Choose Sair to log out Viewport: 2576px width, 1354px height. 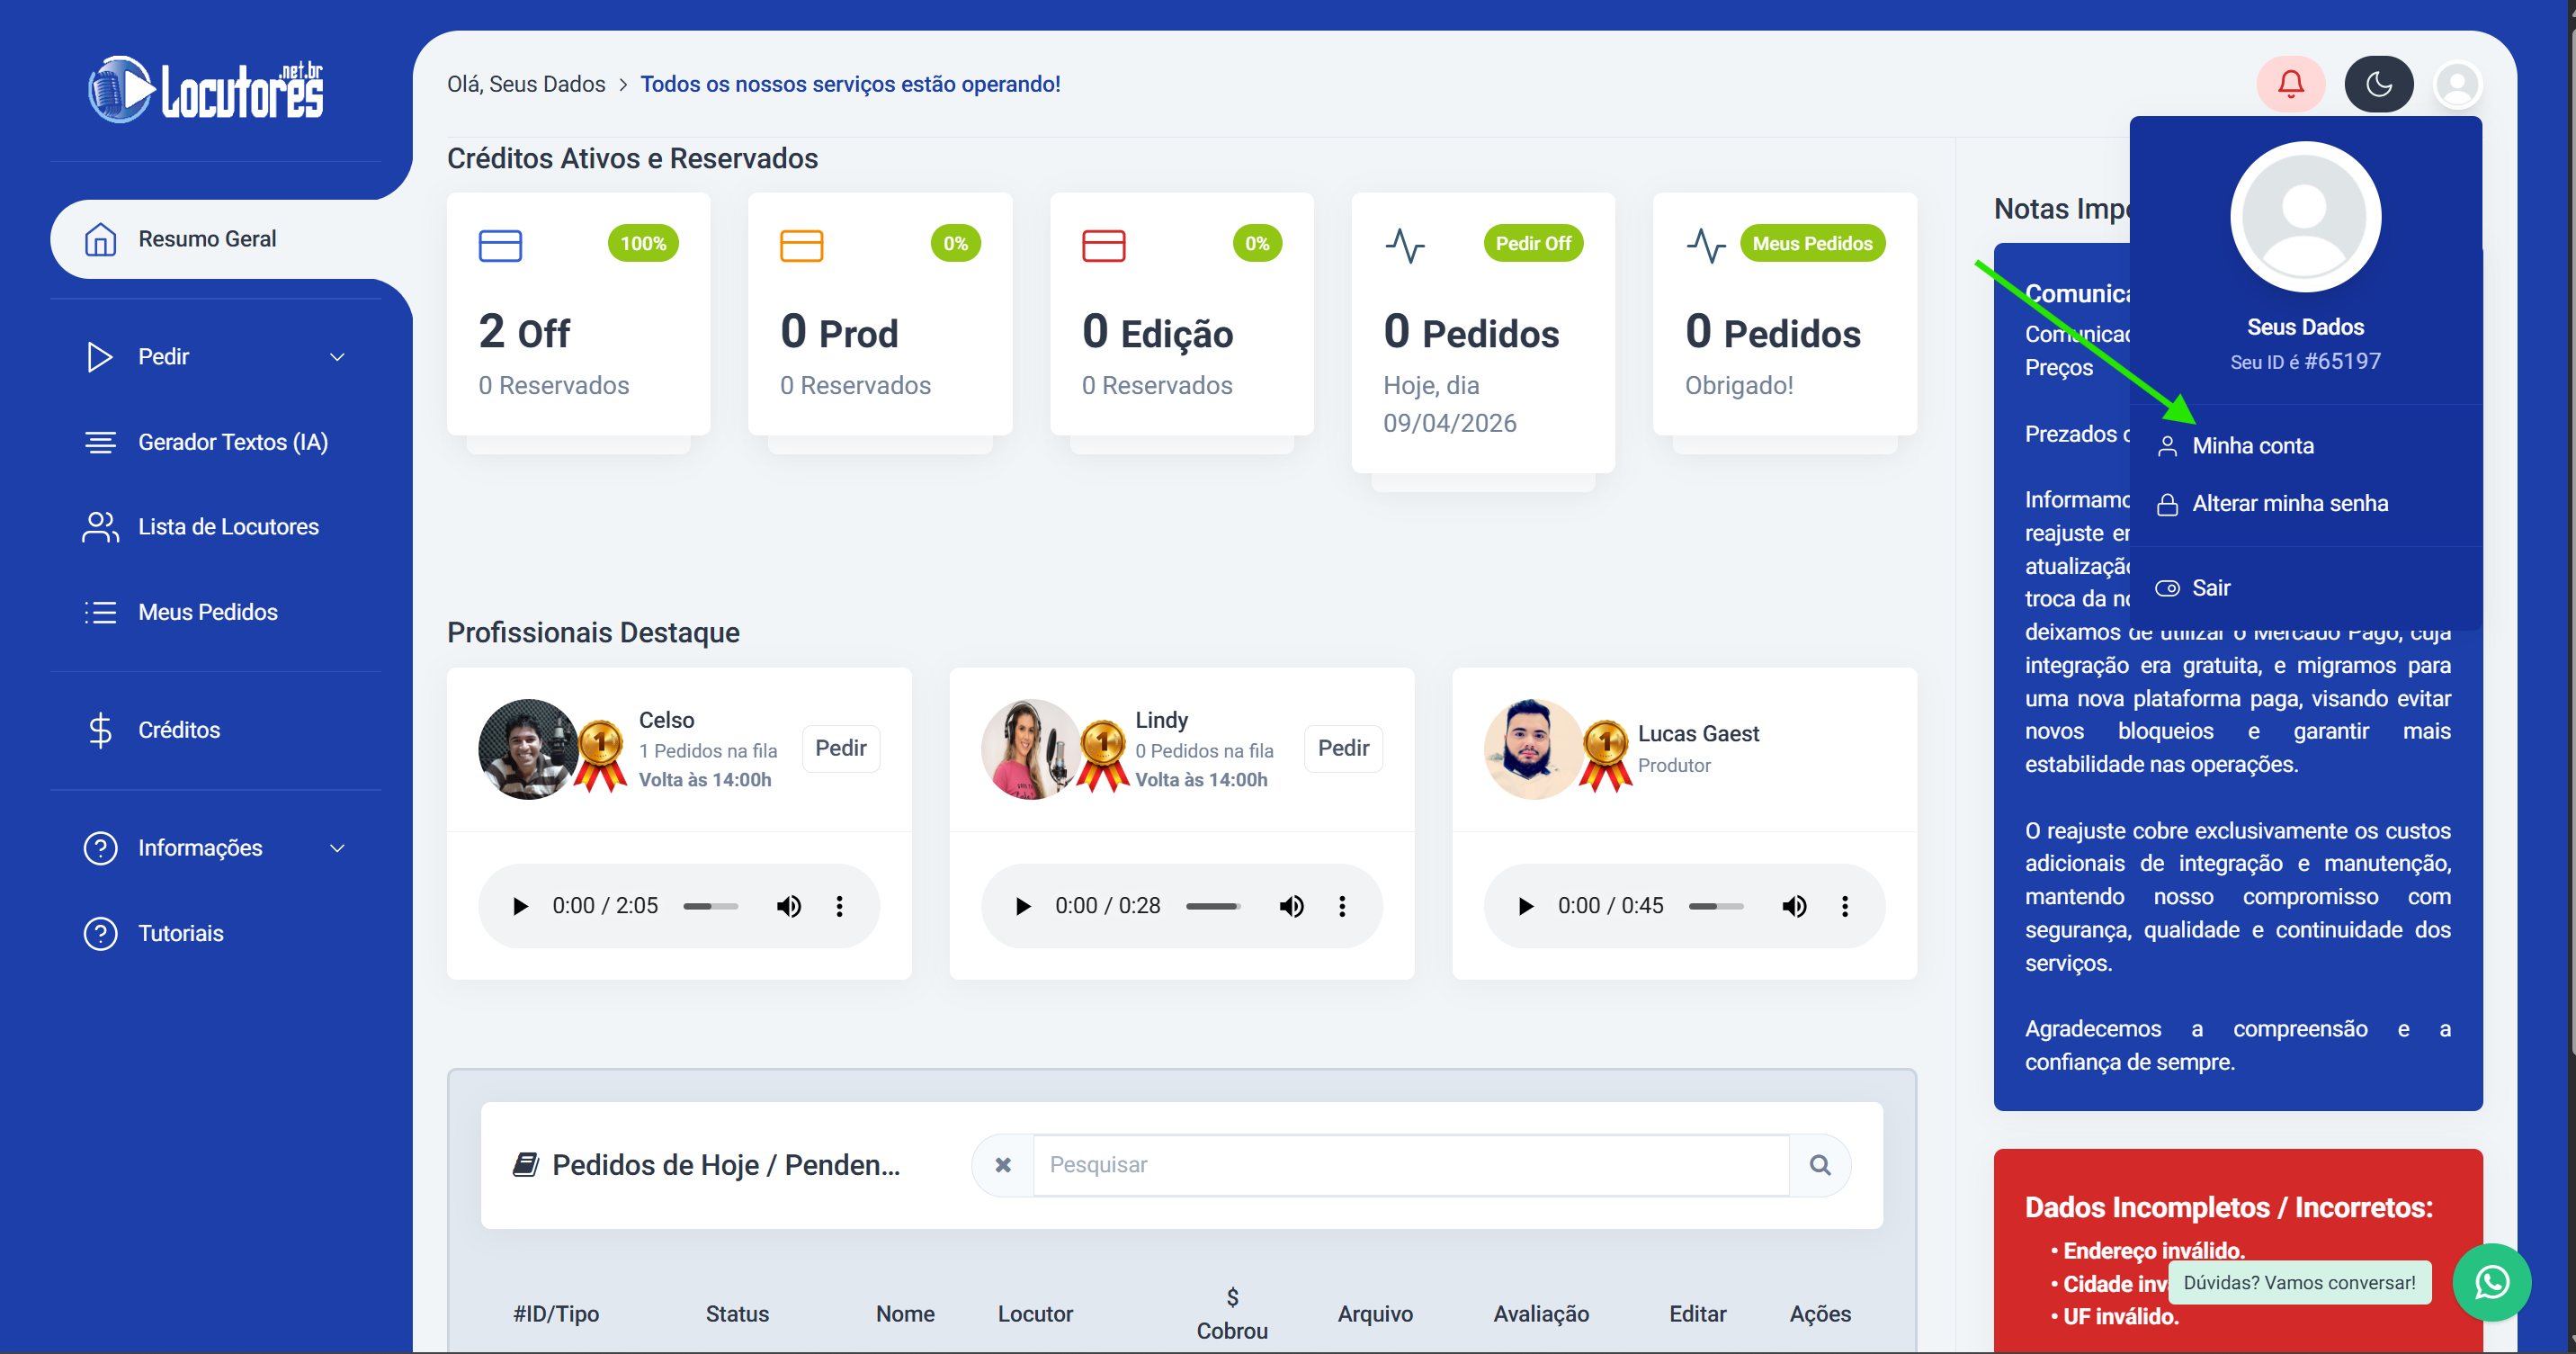point(2210,588)
